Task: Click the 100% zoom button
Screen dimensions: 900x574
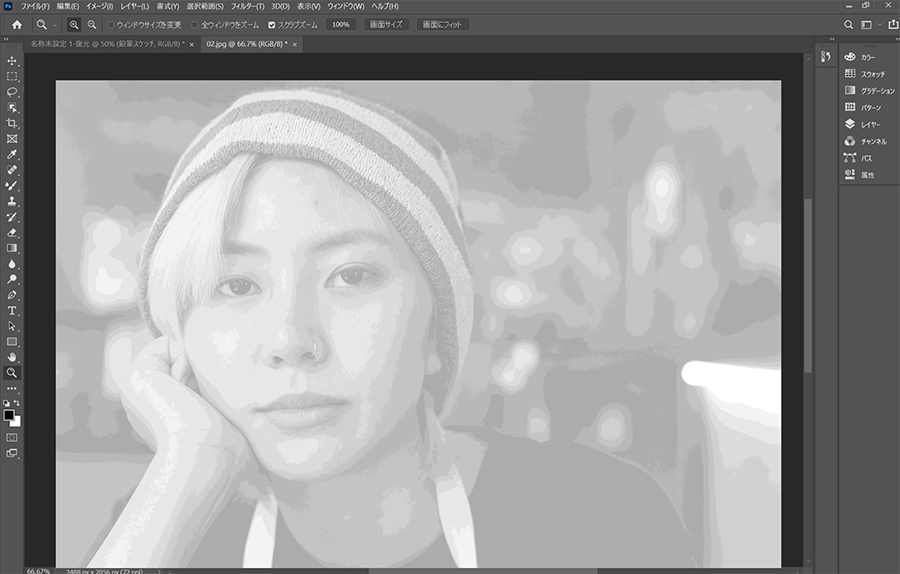Action: click(340, 24)
